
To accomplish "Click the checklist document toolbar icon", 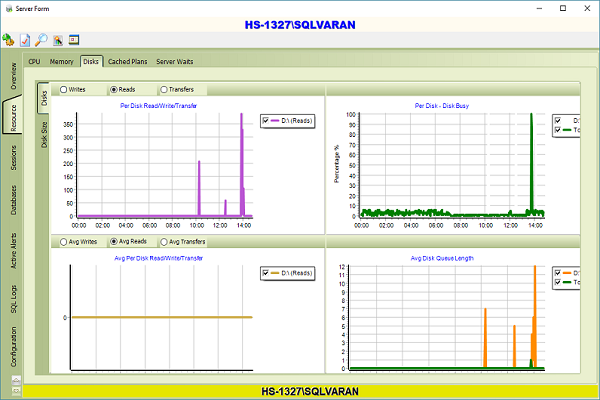I will 25,40.
